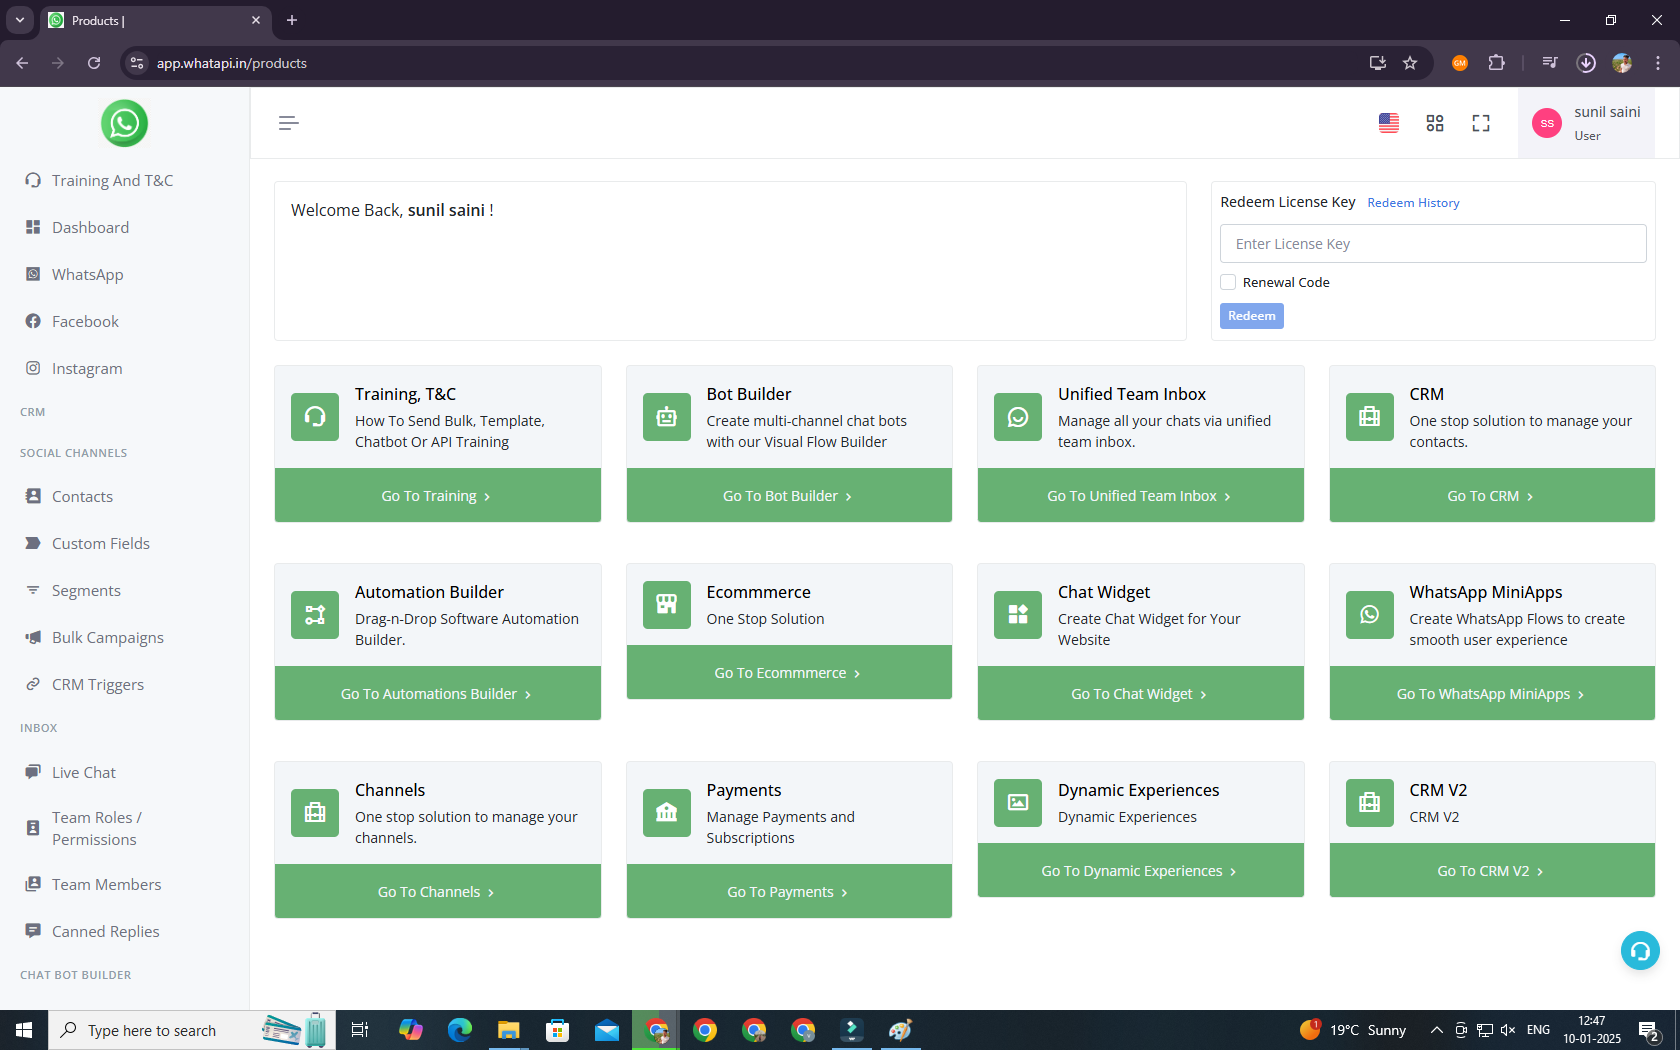Click the Channels building card icon
Viewport: 1680px width, 1050px height.
(x=315, y=813)
